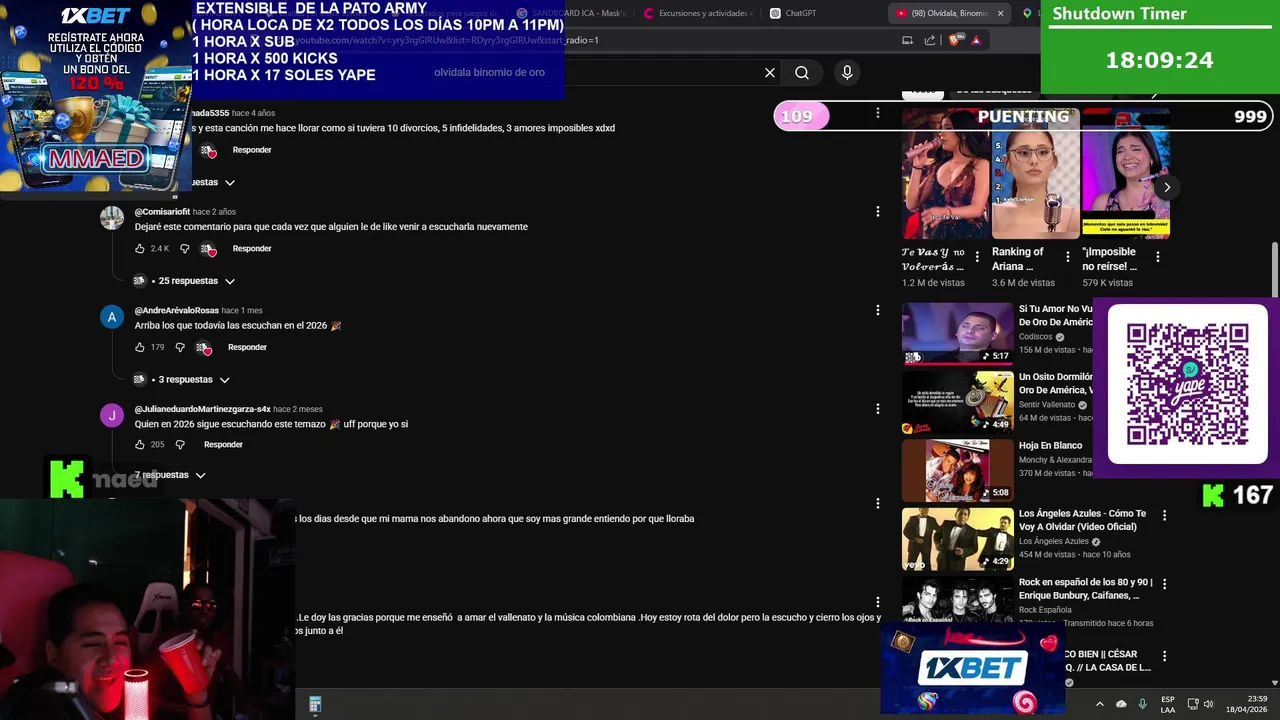
Task: Open 'Los Ángeles Azules - Cómo Te Voy A Olvidar'
Action: tap(1082, 520)
